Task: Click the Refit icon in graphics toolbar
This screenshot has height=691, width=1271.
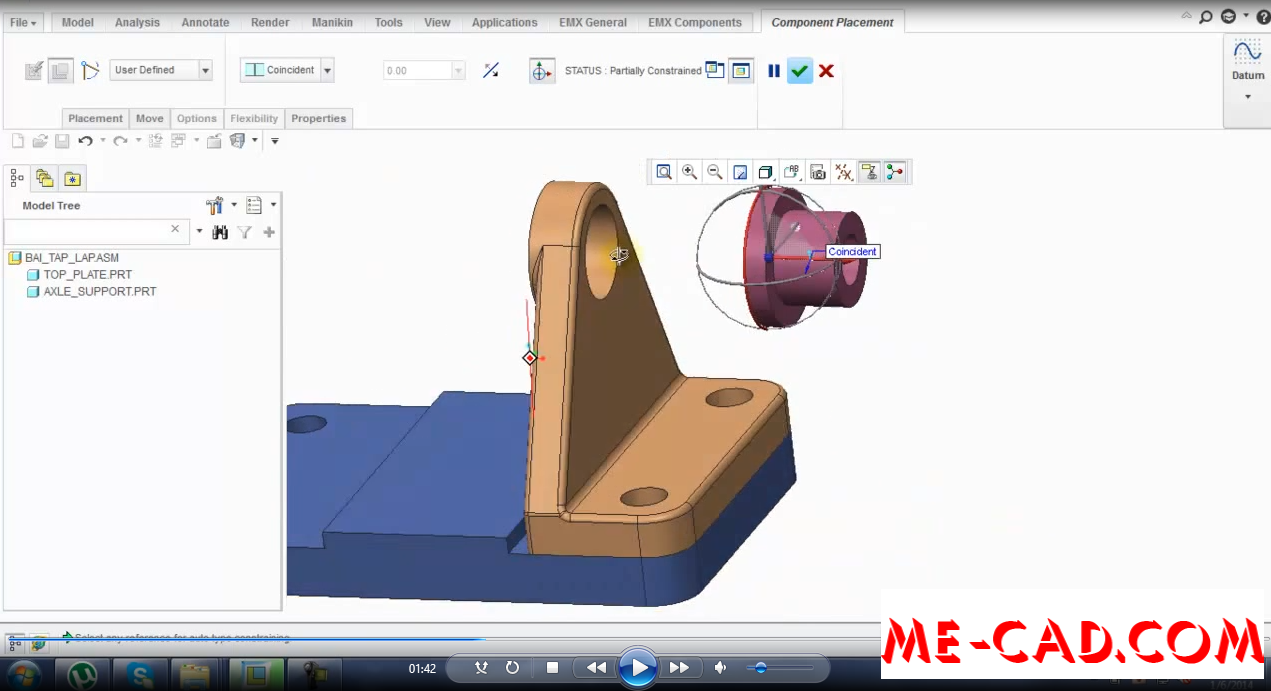Action: [x=664, y=171]
